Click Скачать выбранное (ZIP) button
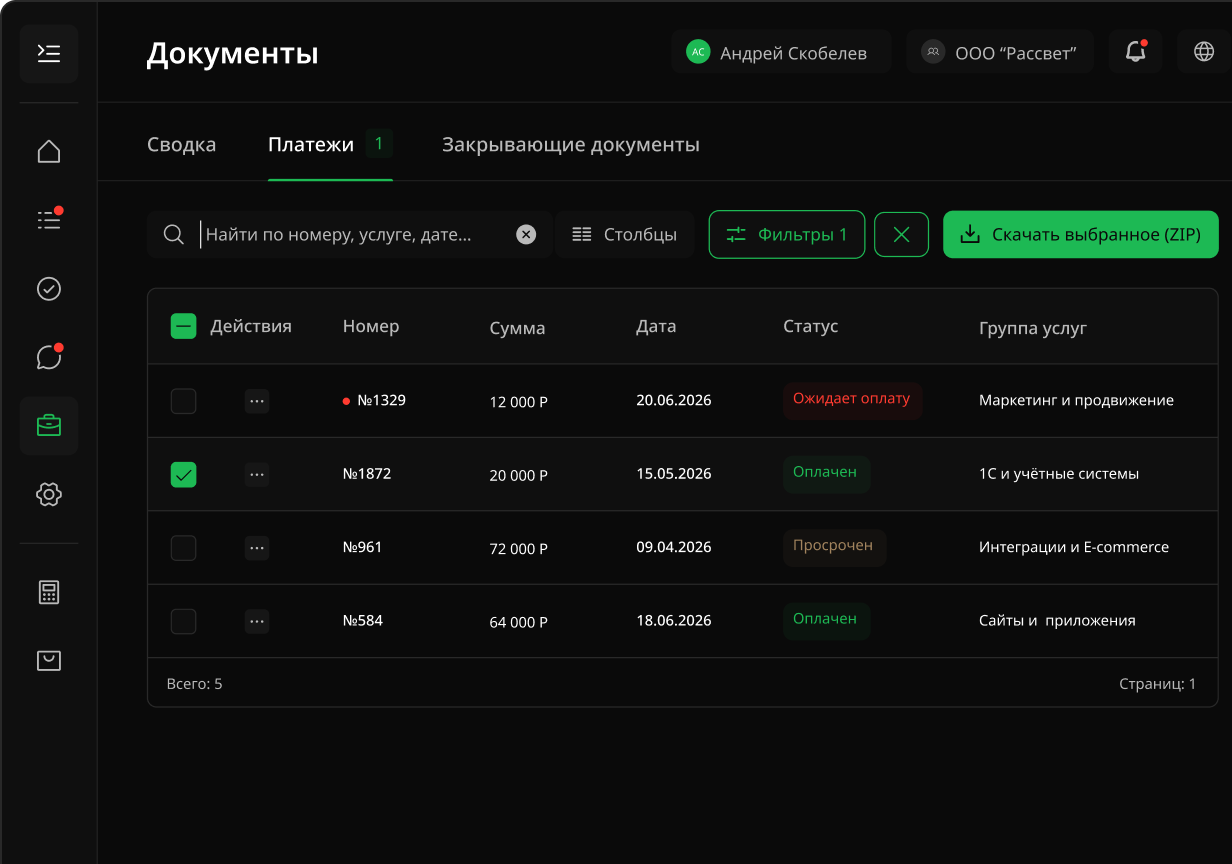The height and width of the screenshot is (864, 1232). [x=1080, y=235]
